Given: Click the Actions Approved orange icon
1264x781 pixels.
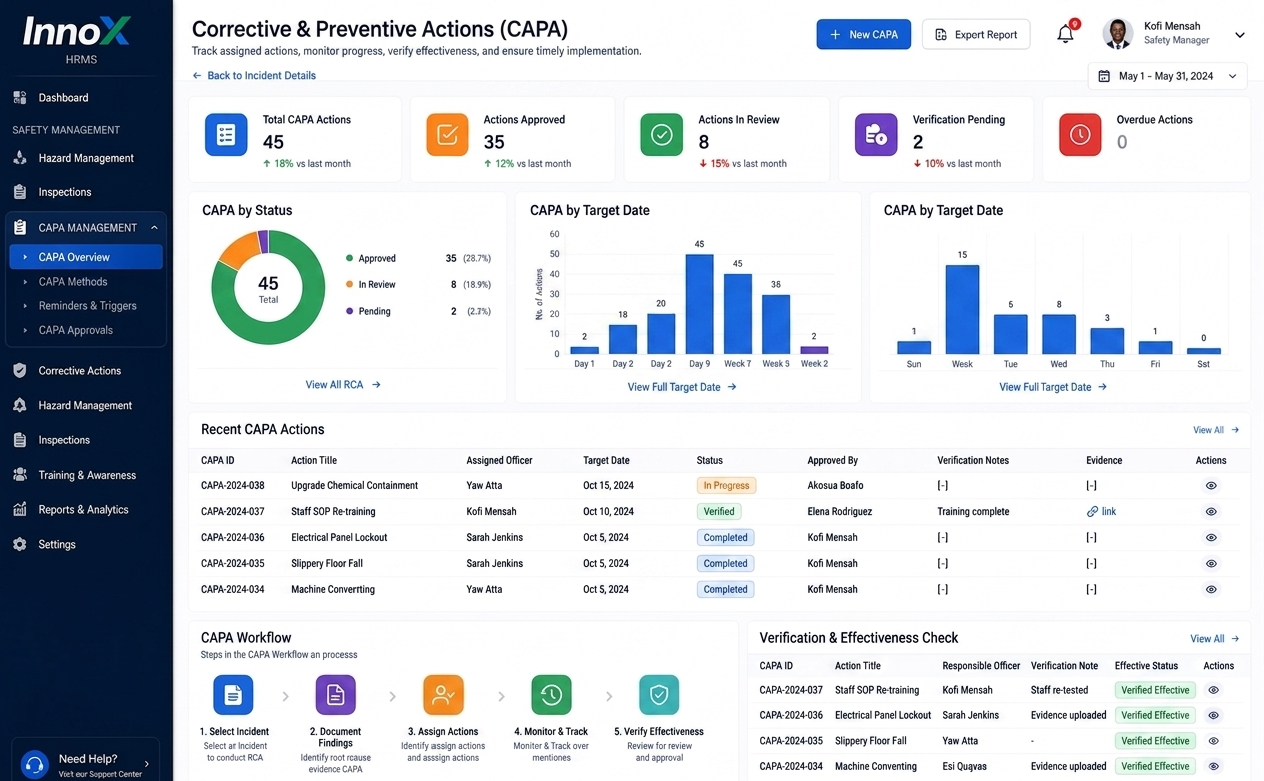Looking at the screenshot, I should 447,135.
